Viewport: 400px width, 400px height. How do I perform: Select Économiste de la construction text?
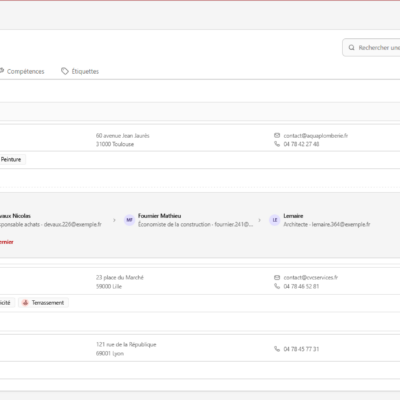click(x=174, y=225)
